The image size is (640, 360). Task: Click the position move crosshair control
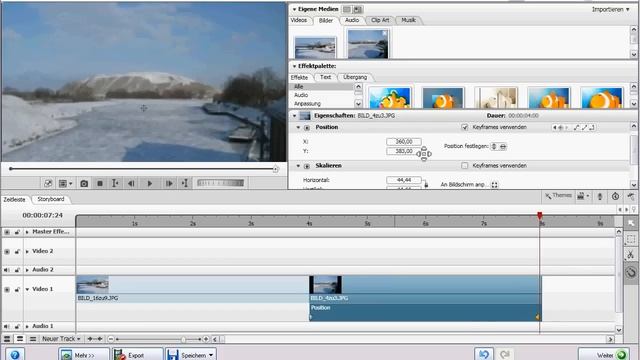click(x=424, y=154)
